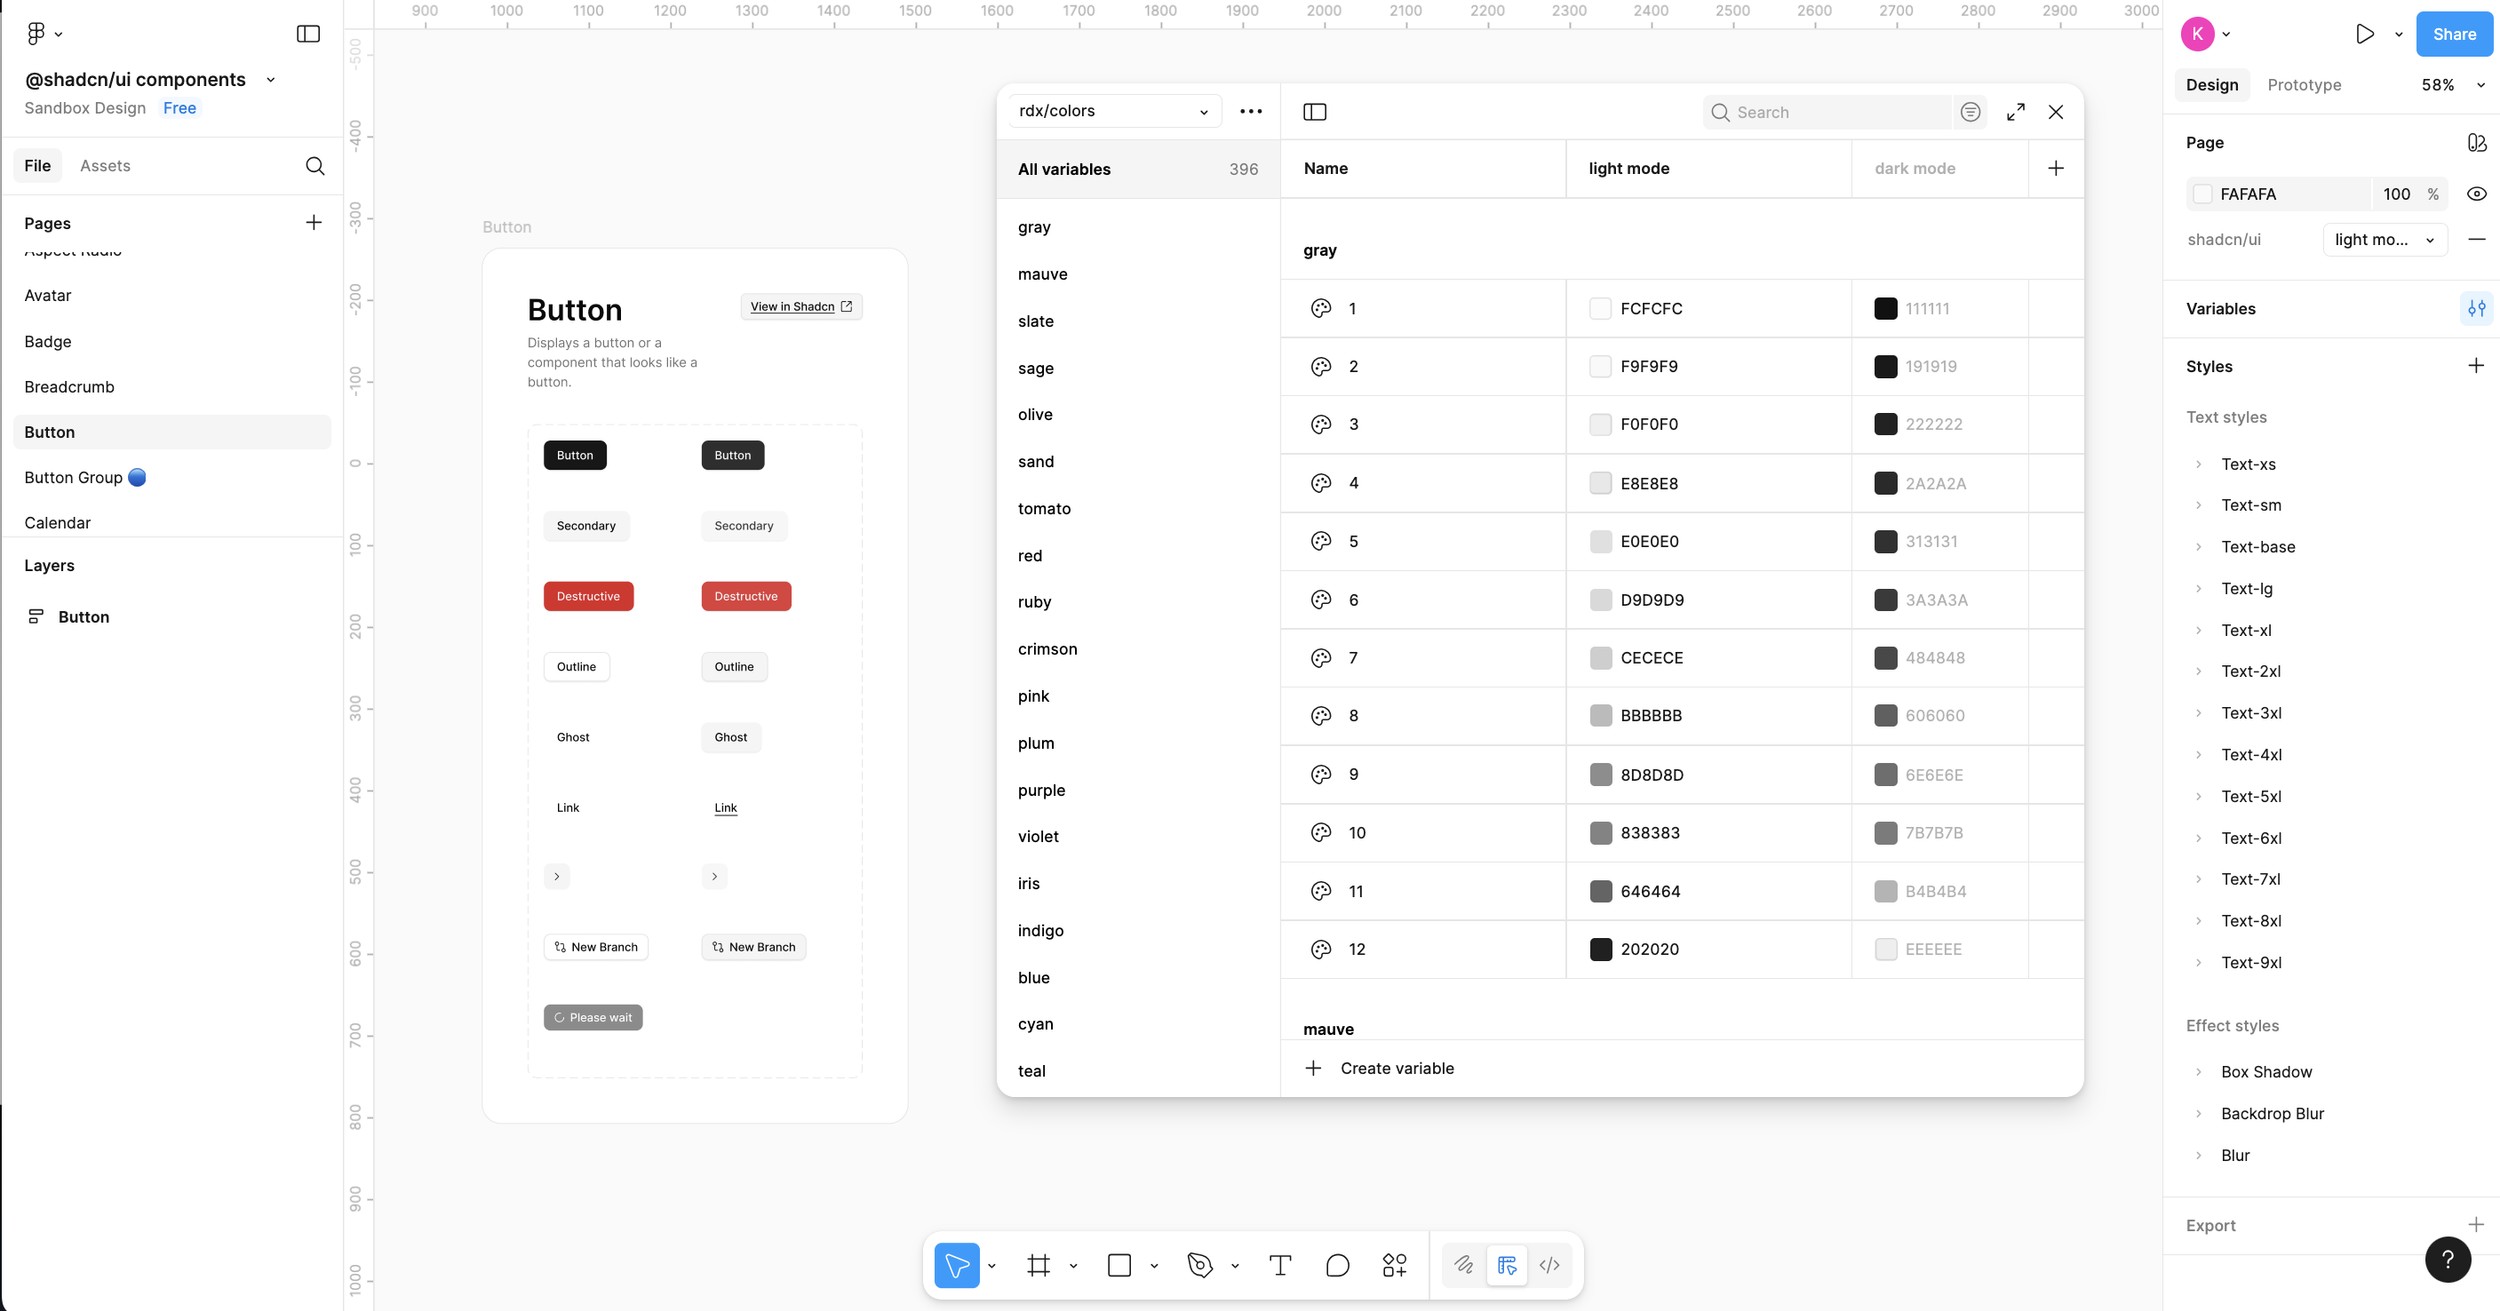
Task: Open the Actions components tool
Action: click(x=1395, y=1265)
